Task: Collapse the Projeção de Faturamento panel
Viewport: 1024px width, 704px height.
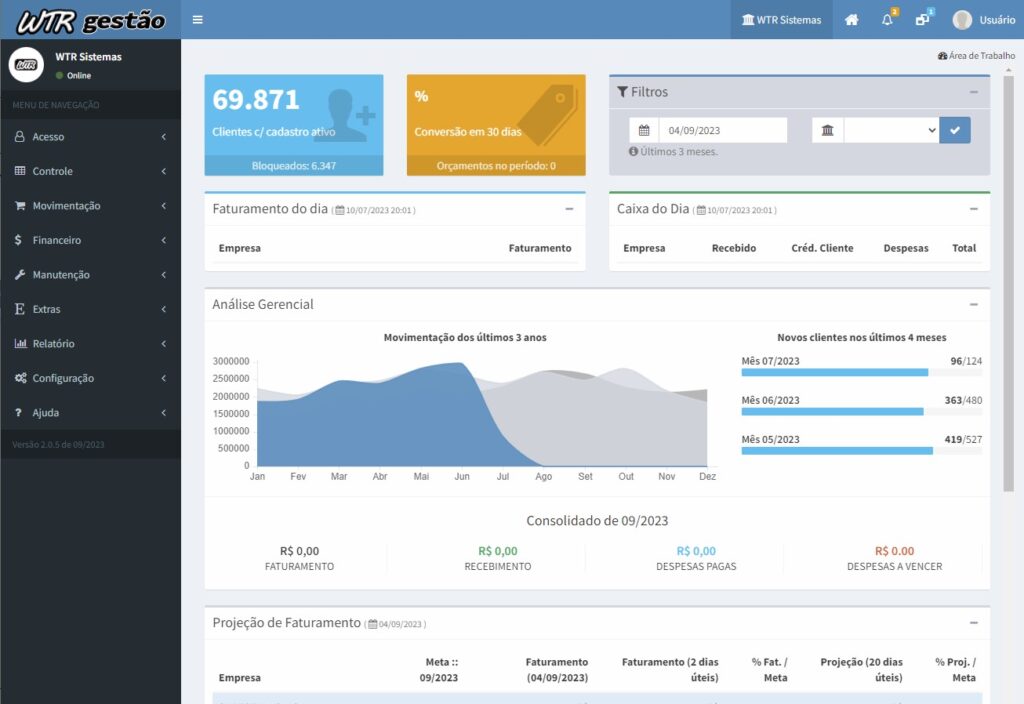Action: point(974,623)
